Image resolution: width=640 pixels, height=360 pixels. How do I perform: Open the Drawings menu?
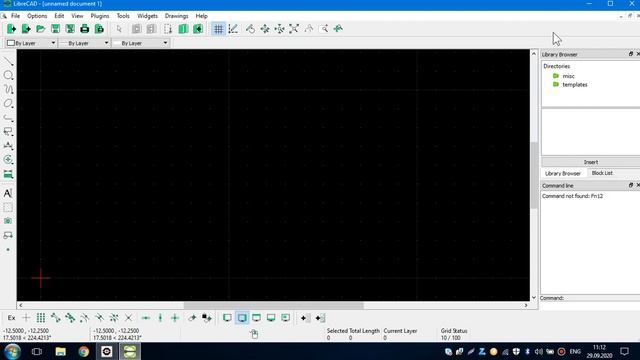click(176, 16)
